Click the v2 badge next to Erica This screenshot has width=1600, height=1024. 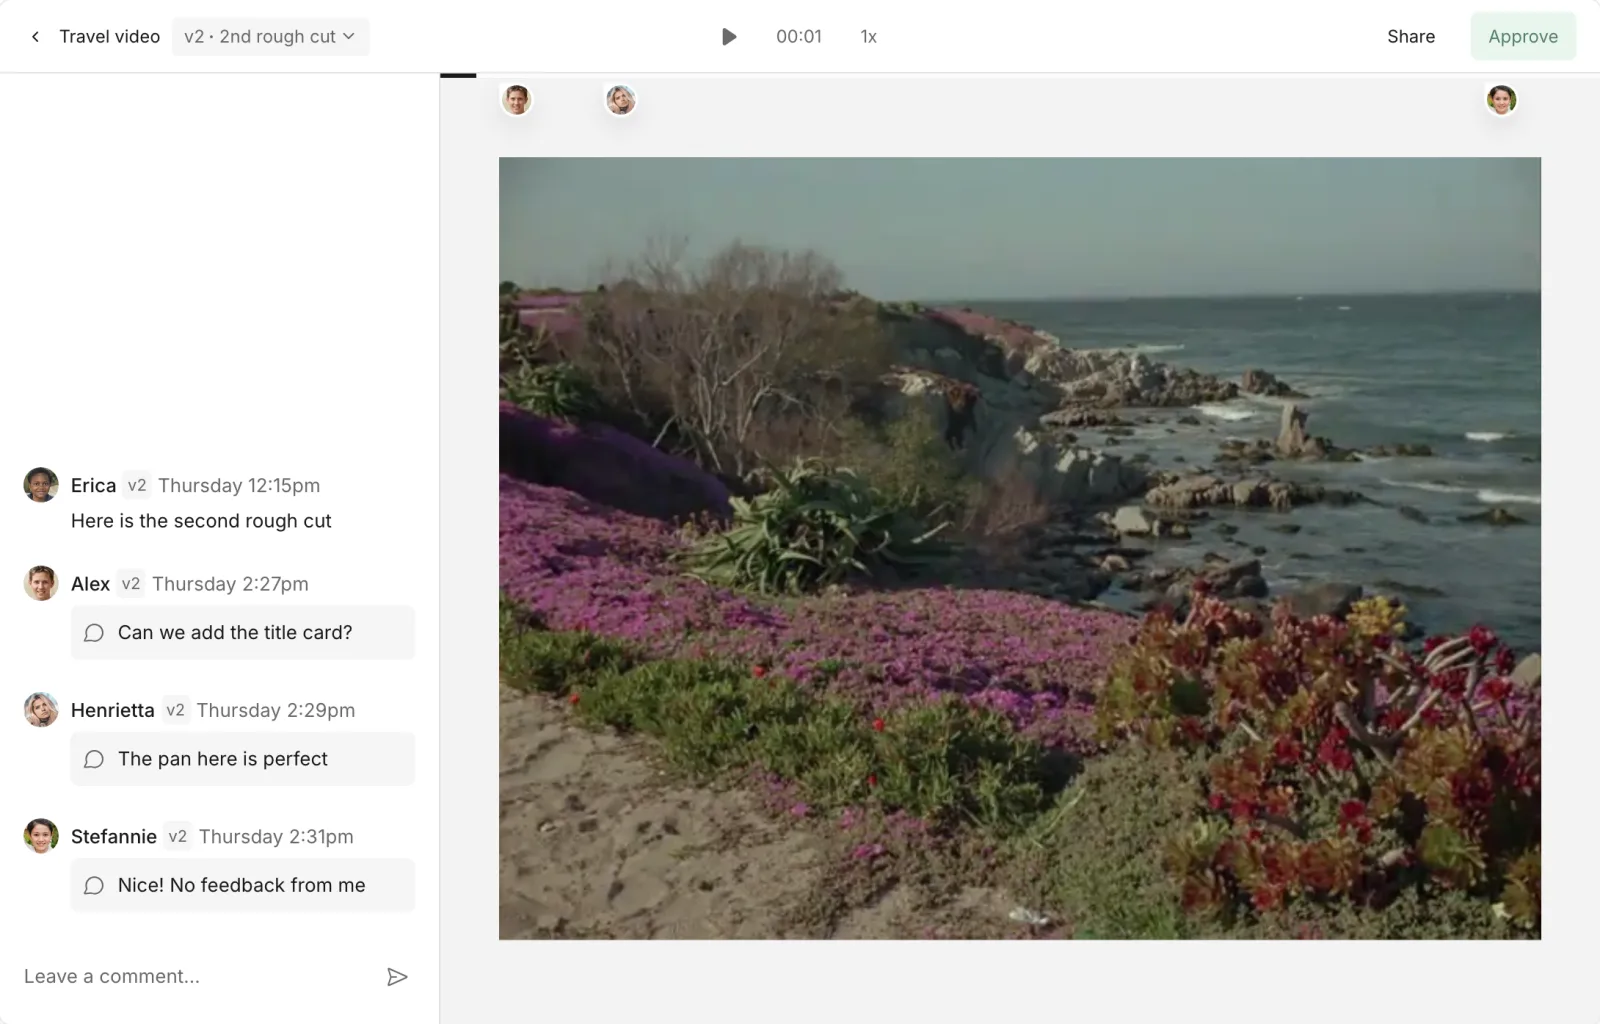(137, 485)
